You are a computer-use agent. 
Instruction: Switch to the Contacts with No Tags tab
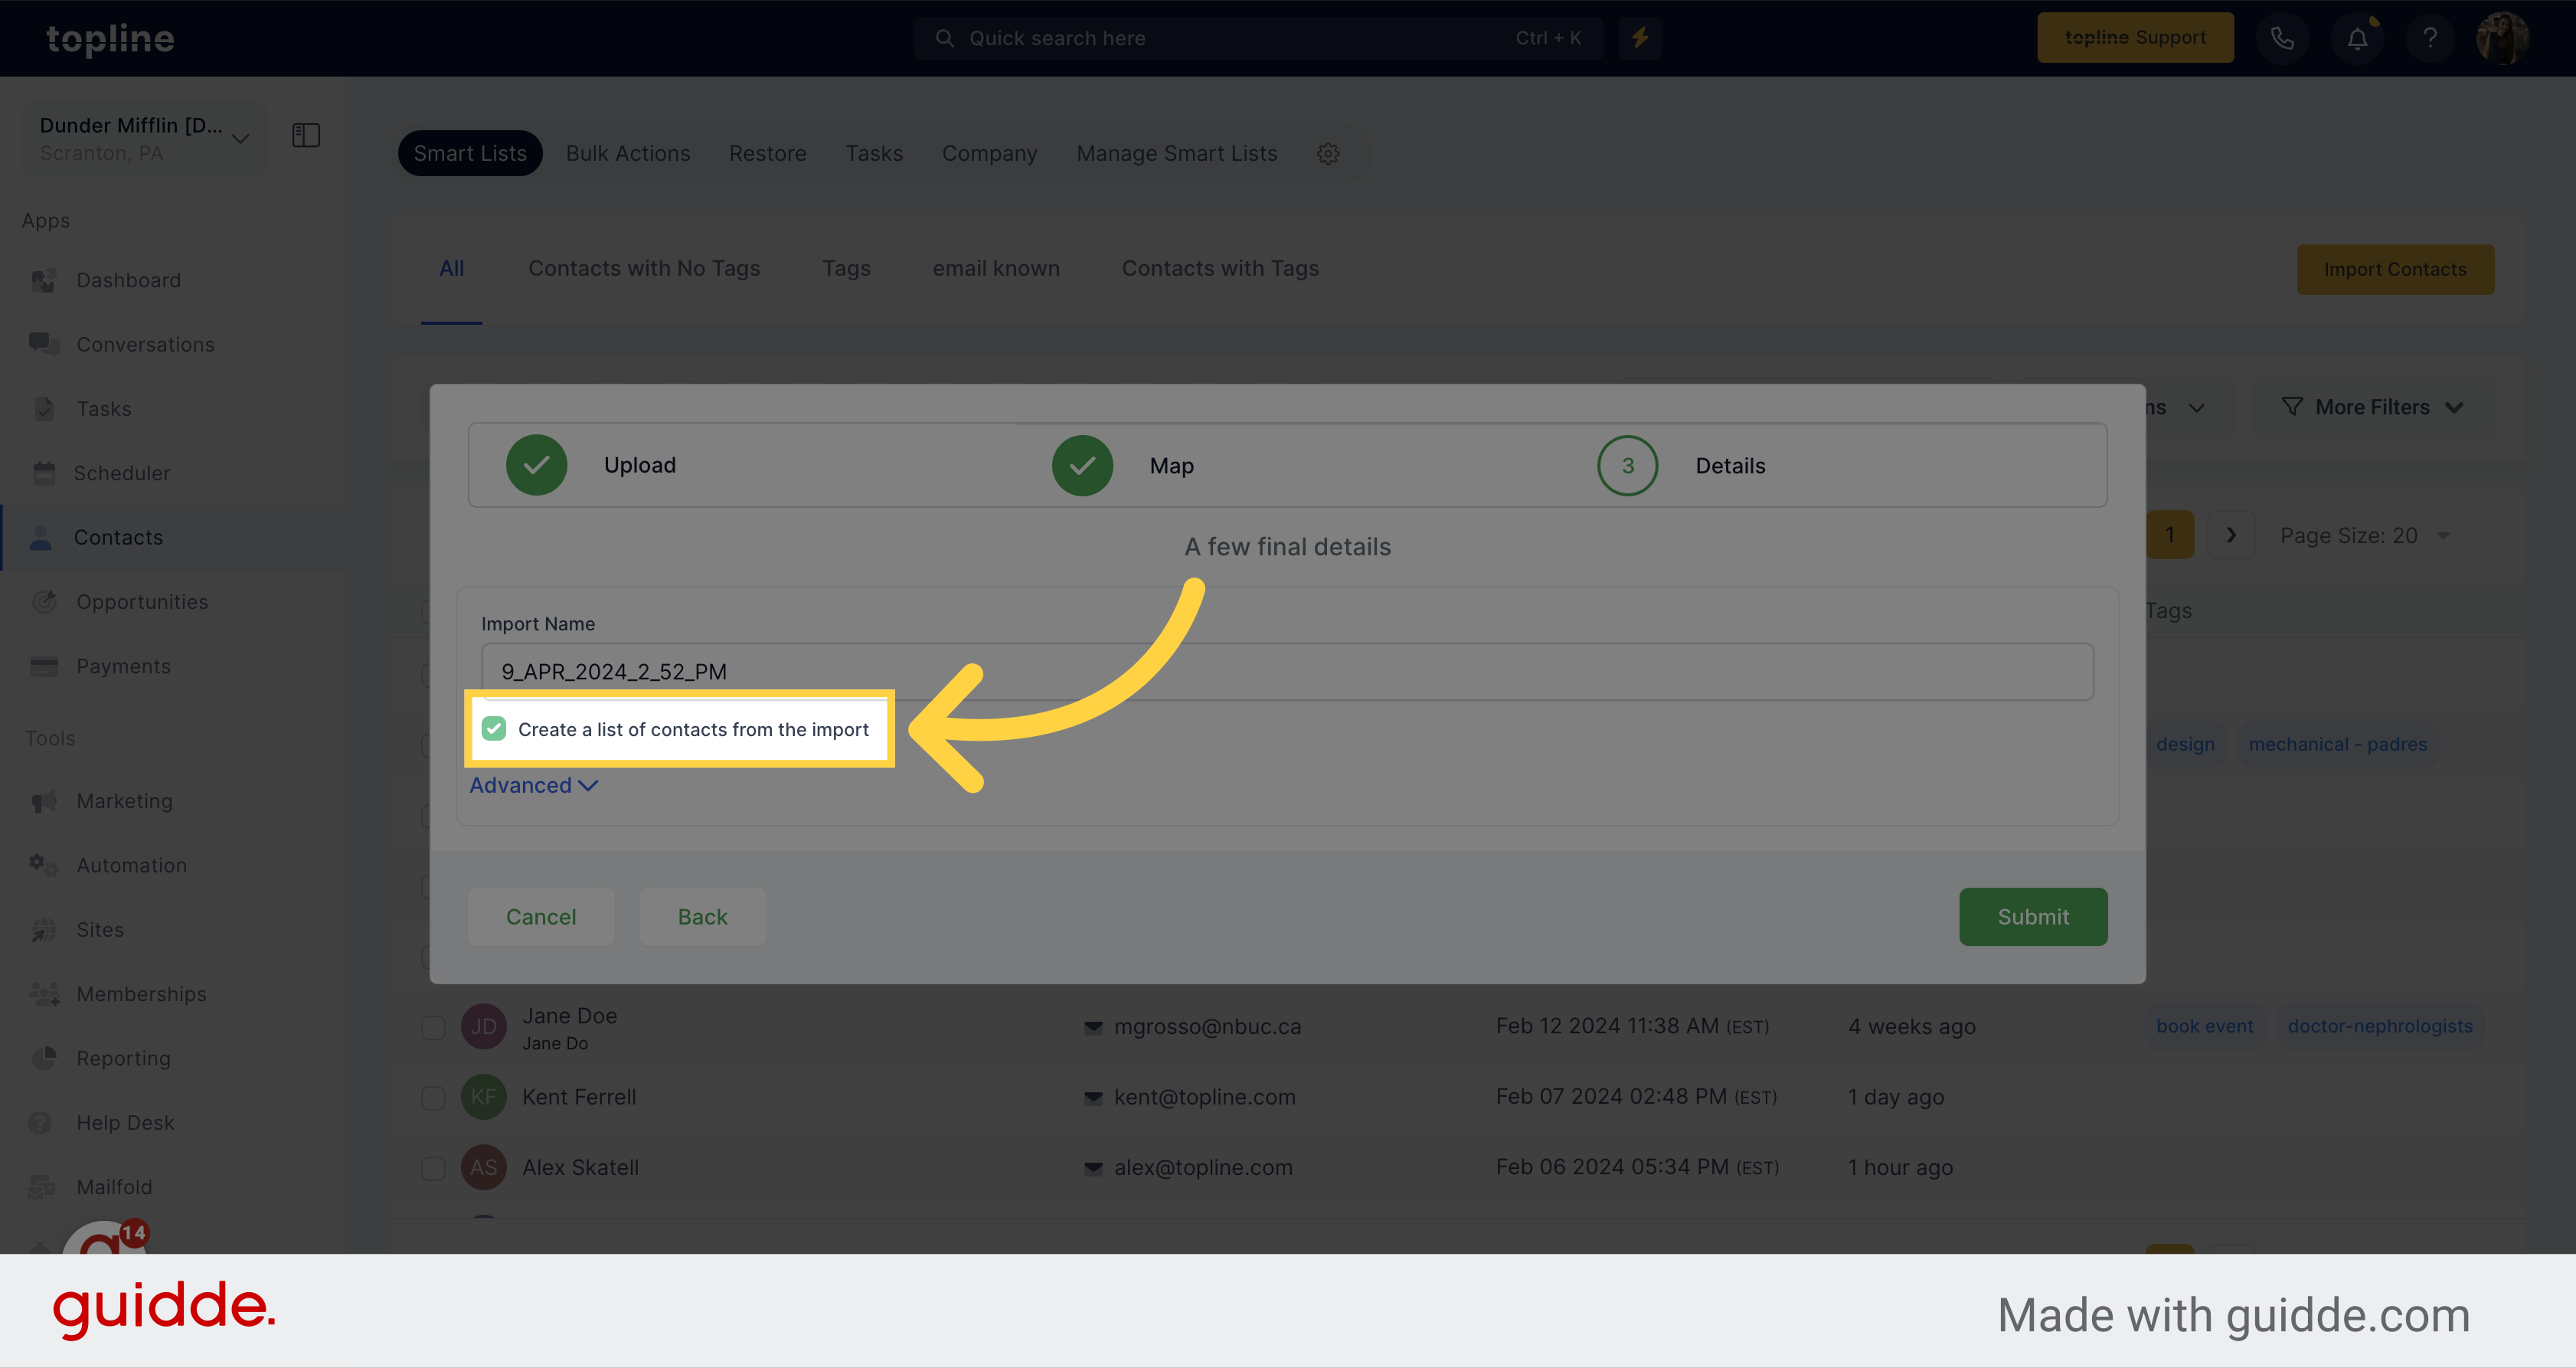[644, 267]
